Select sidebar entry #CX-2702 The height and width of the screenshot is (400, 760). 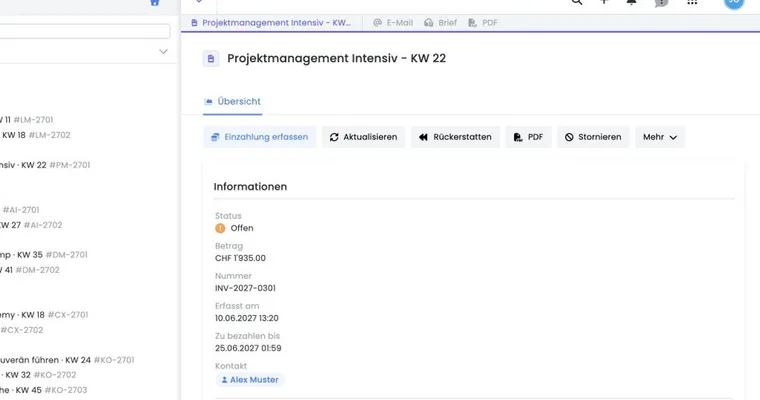pos(22,330)
